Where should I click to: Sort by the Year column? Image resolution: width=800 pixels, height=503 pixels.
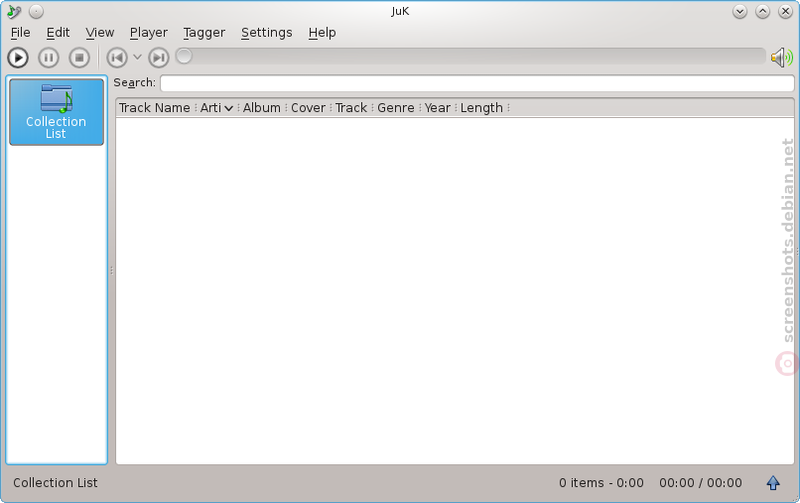437,108
